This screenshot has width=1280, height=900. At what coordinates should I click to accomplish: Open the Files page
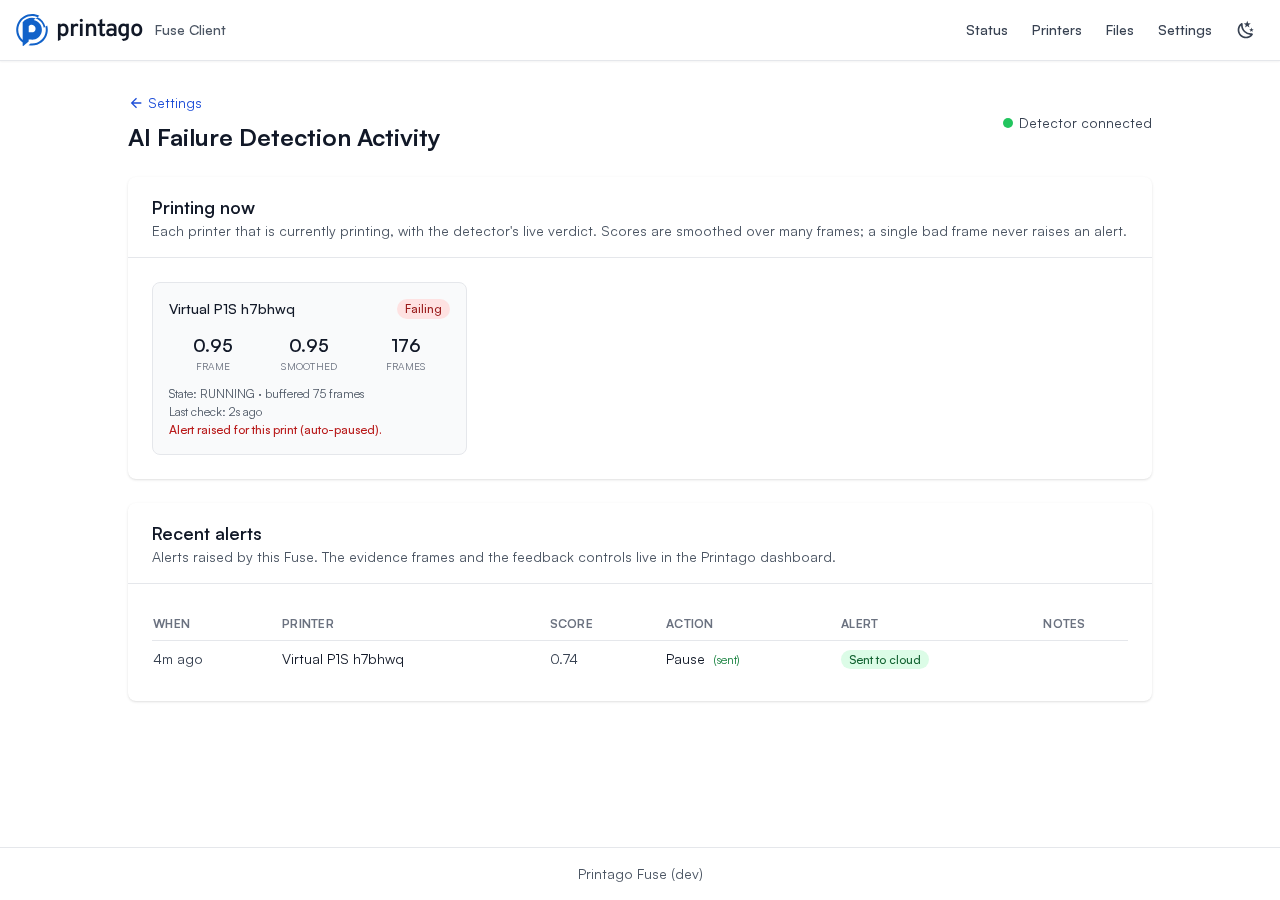[x=1120, y=30]
